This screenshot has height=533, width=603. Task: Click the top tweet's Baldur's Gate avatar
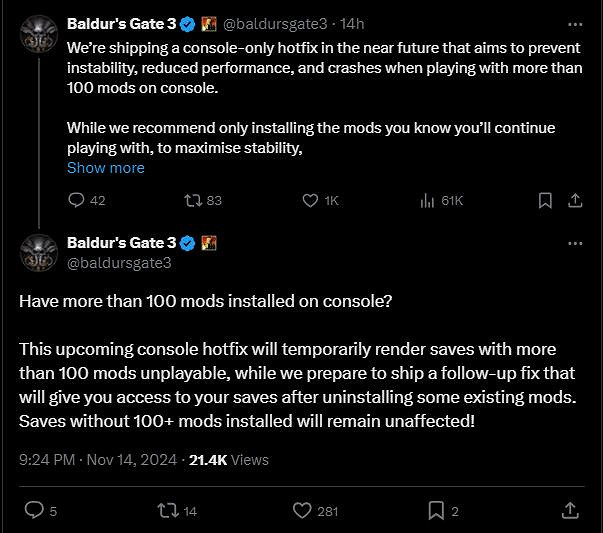click(x=39, y=37)
